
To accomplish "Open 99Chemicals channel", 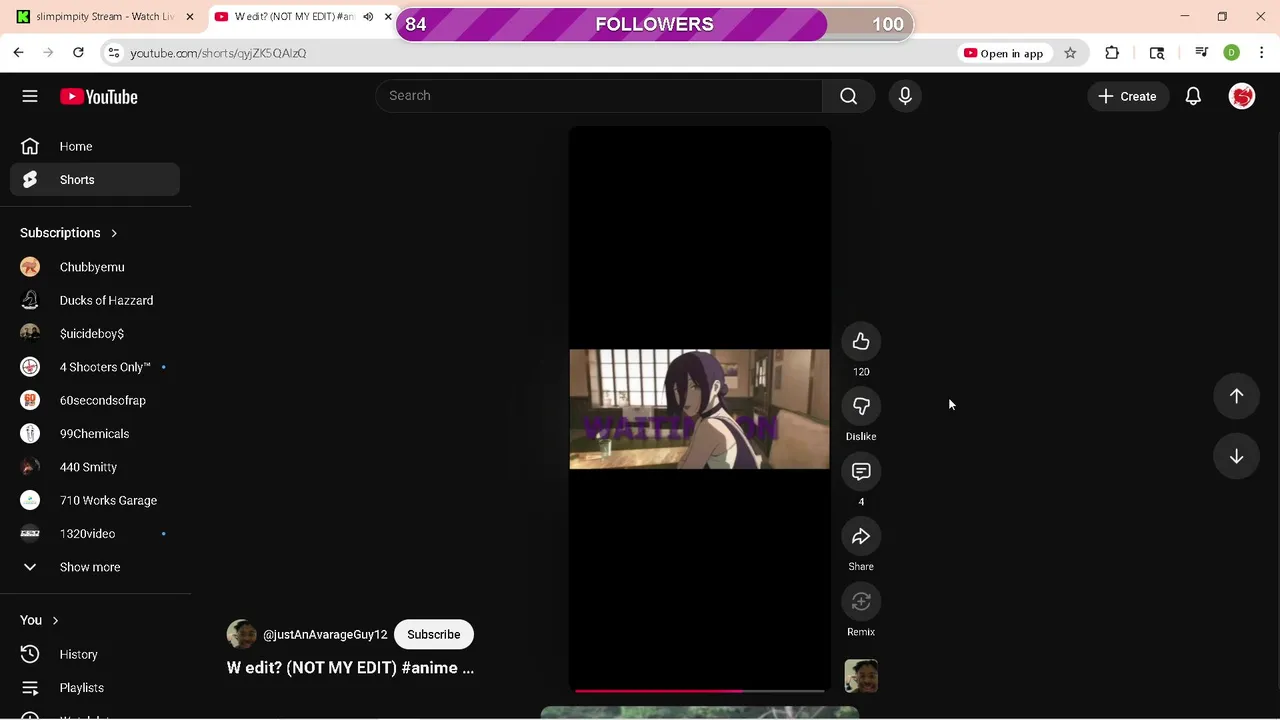I will [95, 434].
